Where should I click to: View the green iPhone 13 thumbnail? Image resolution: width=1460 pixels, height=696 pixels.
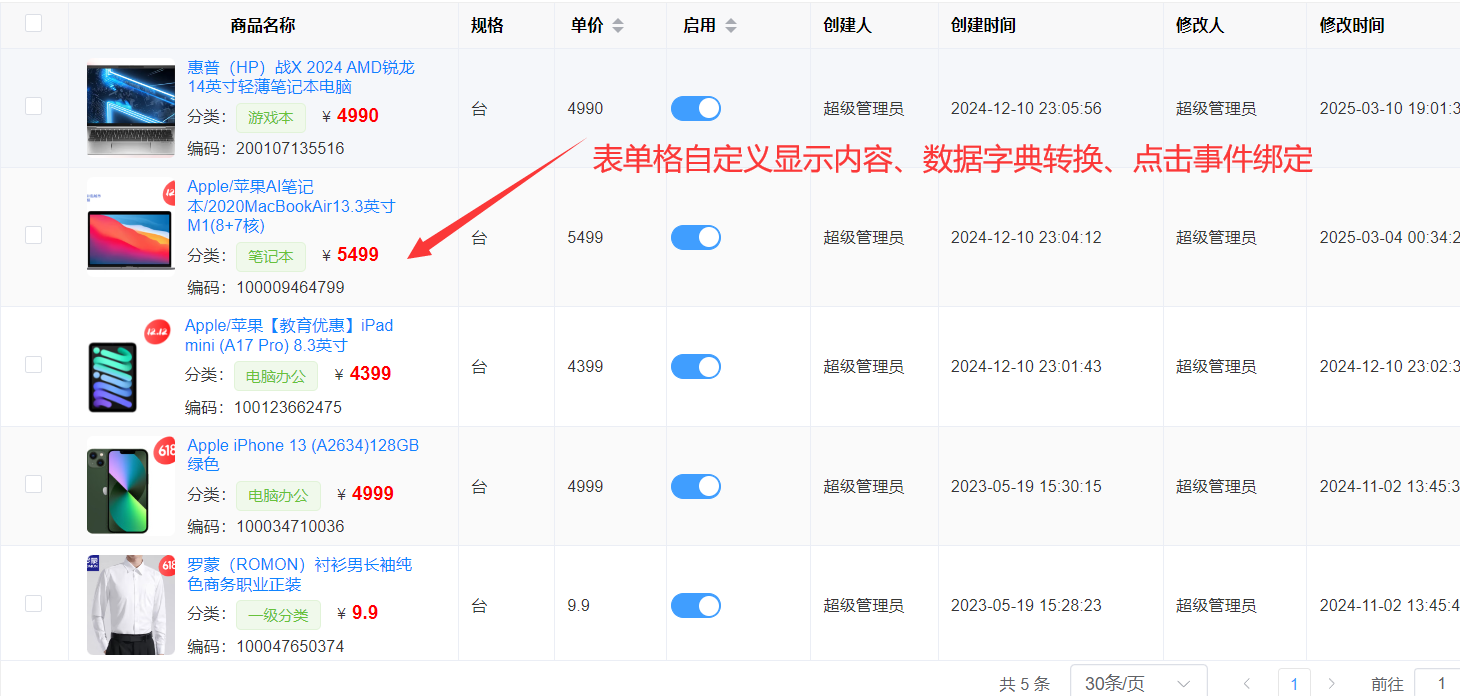[131, 486]
